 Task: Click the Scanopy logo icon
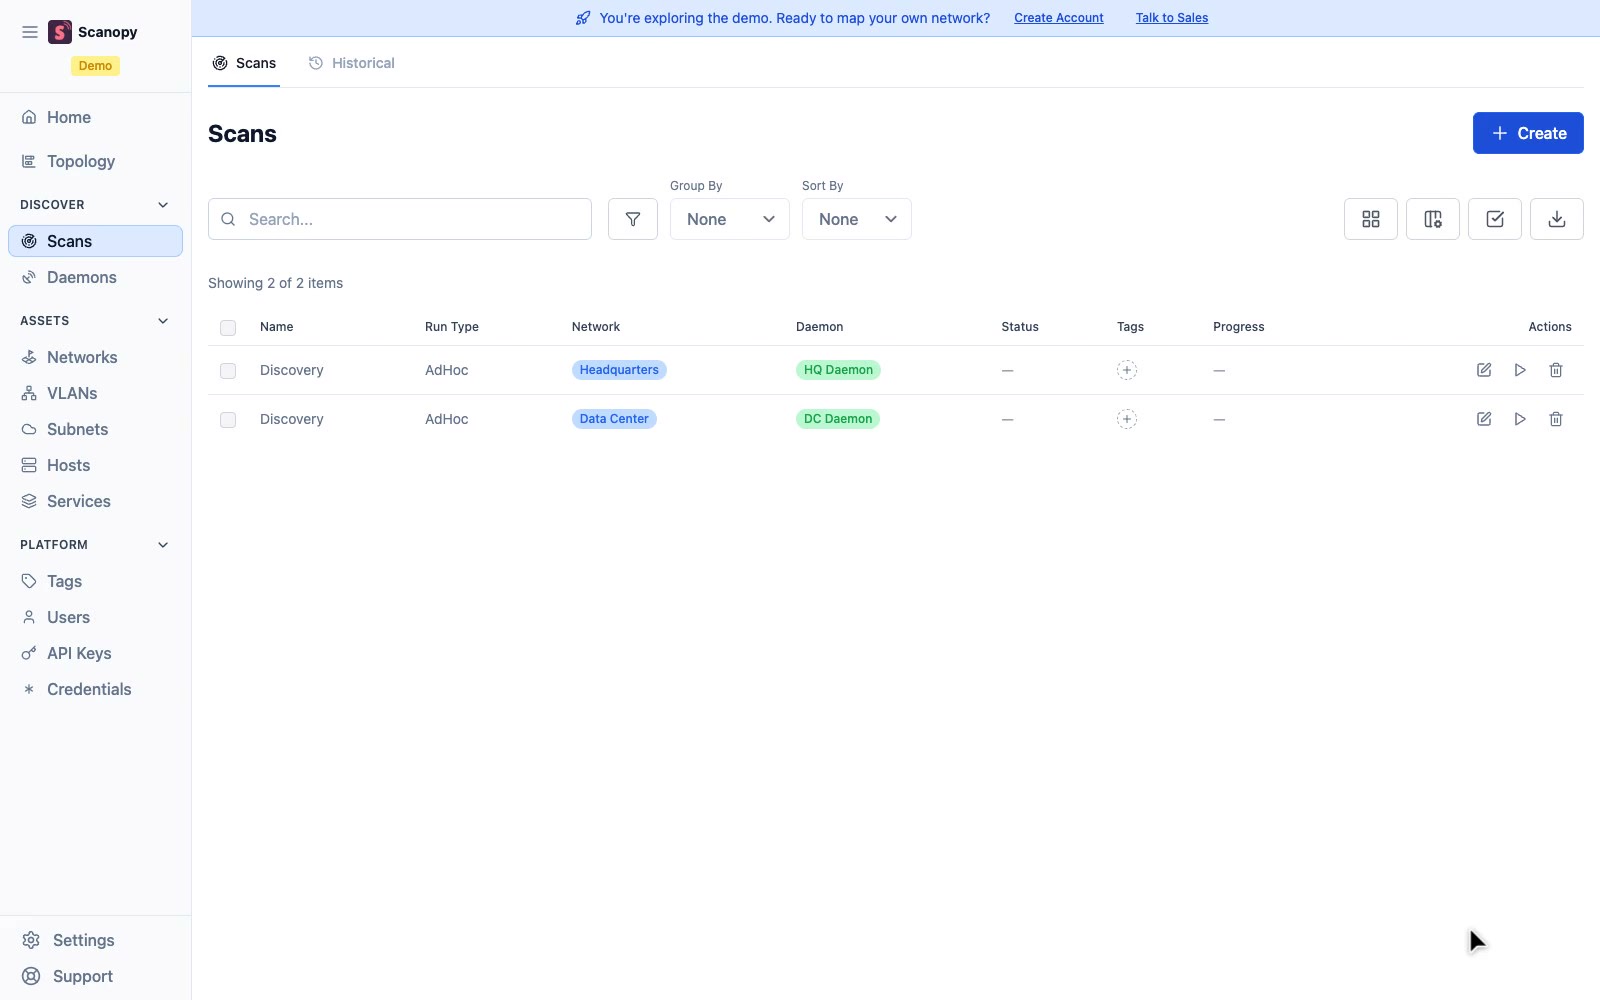point(60,32)
